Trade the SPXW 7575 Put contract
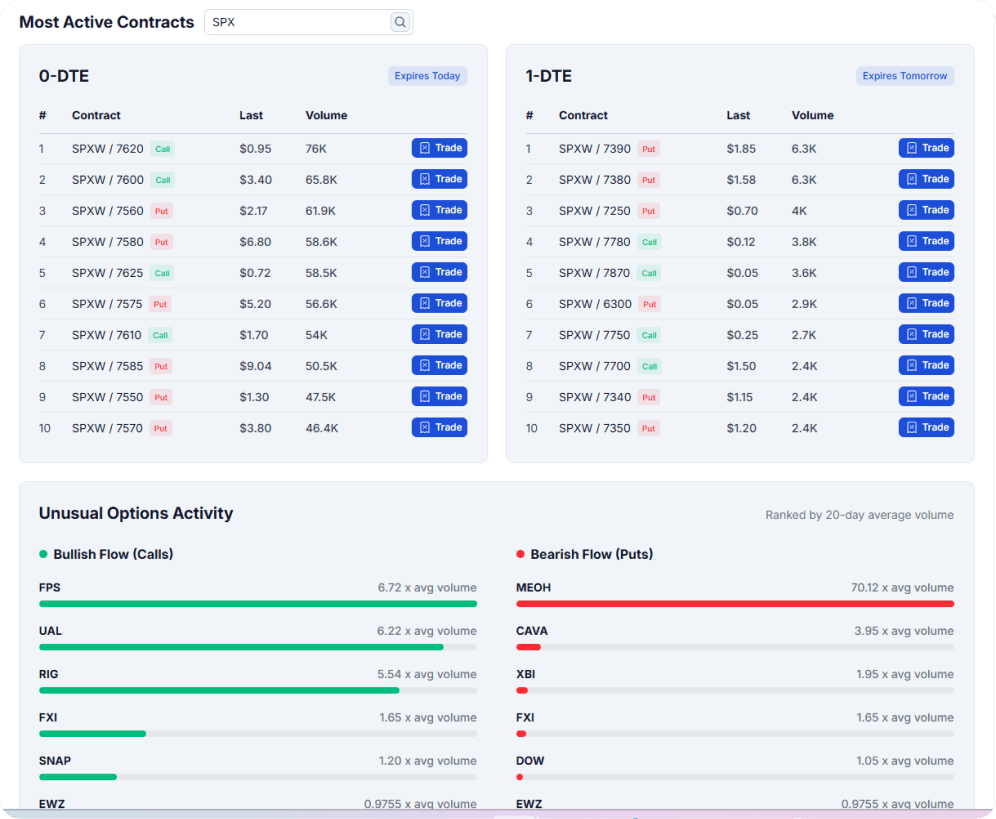This screenshot has width=996, height=819. coord(439,304)
